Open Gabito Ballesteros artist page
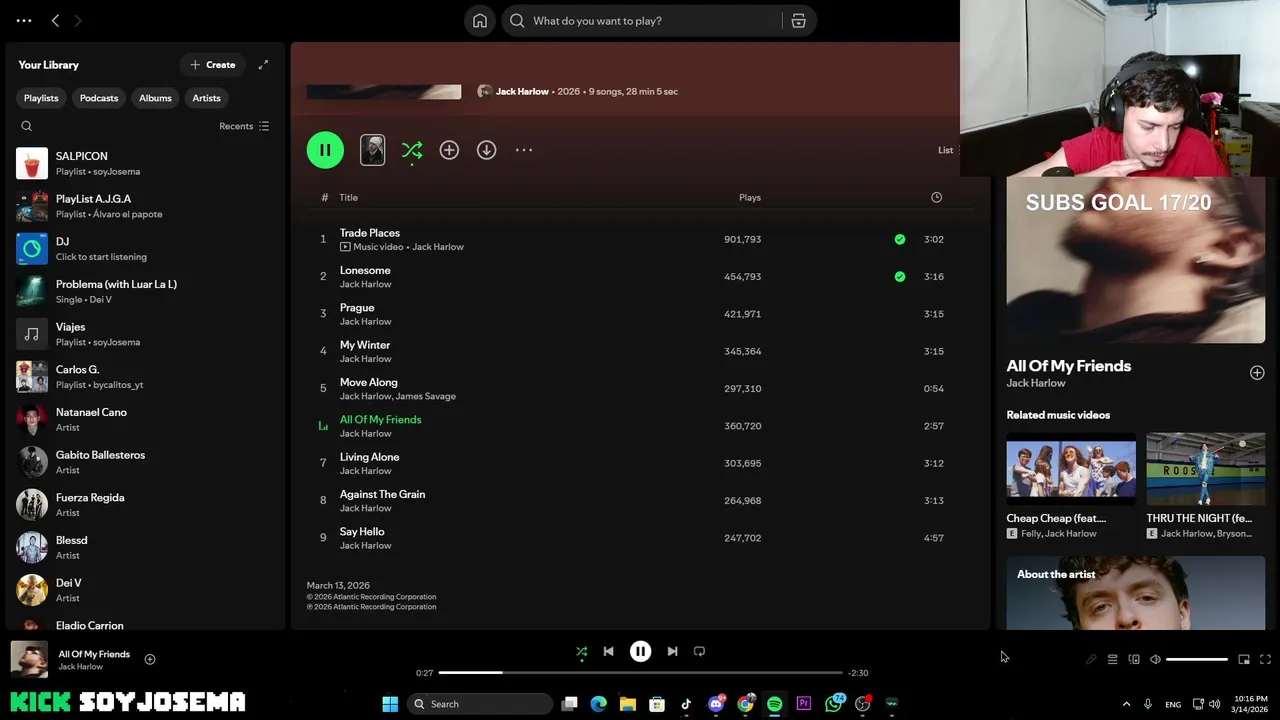 (x=145, y=462)
